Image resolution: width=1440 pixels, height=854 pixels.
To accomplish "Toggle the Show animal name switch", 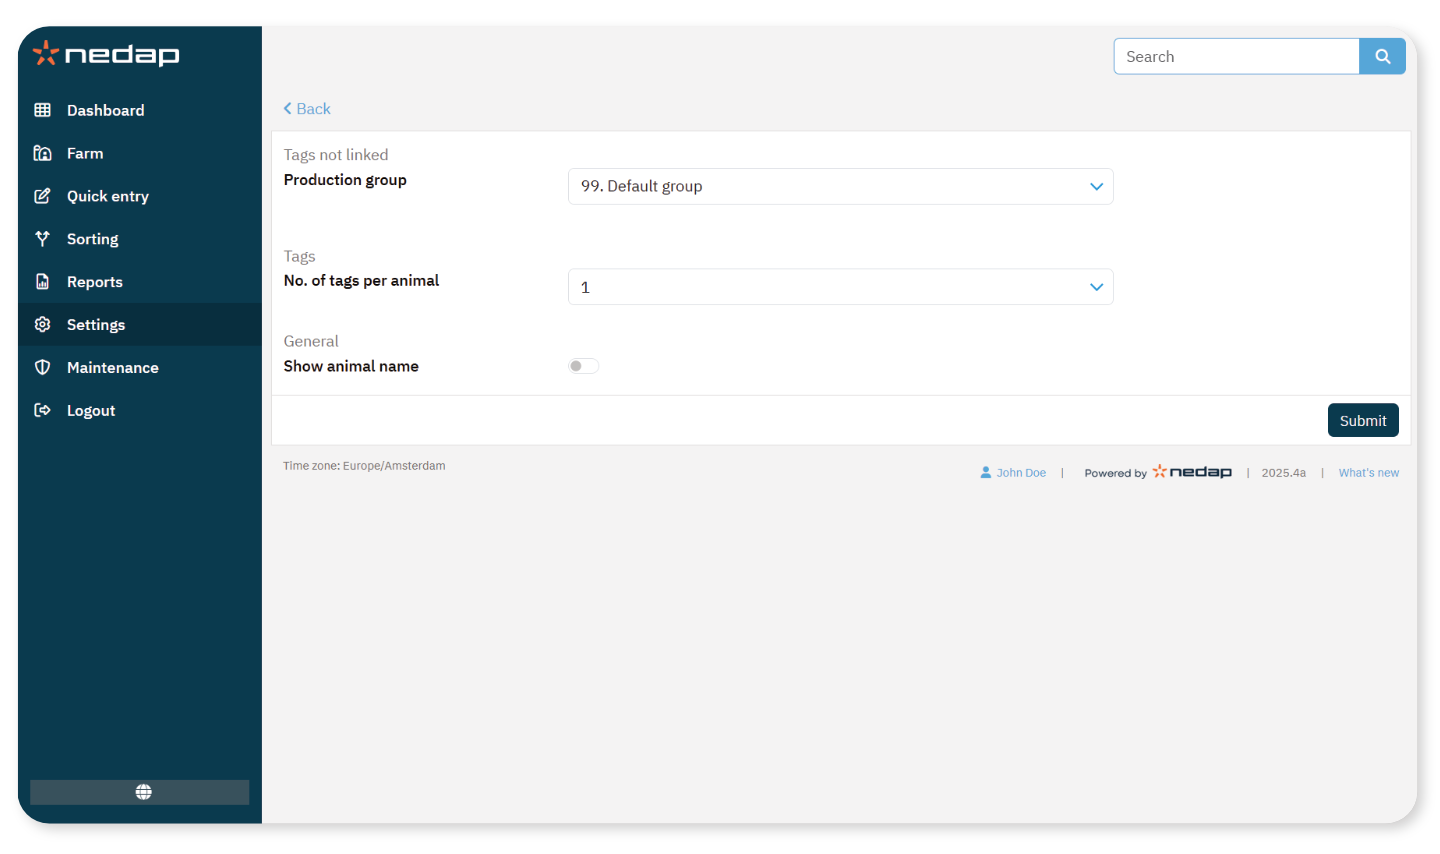I will point(584,366).
